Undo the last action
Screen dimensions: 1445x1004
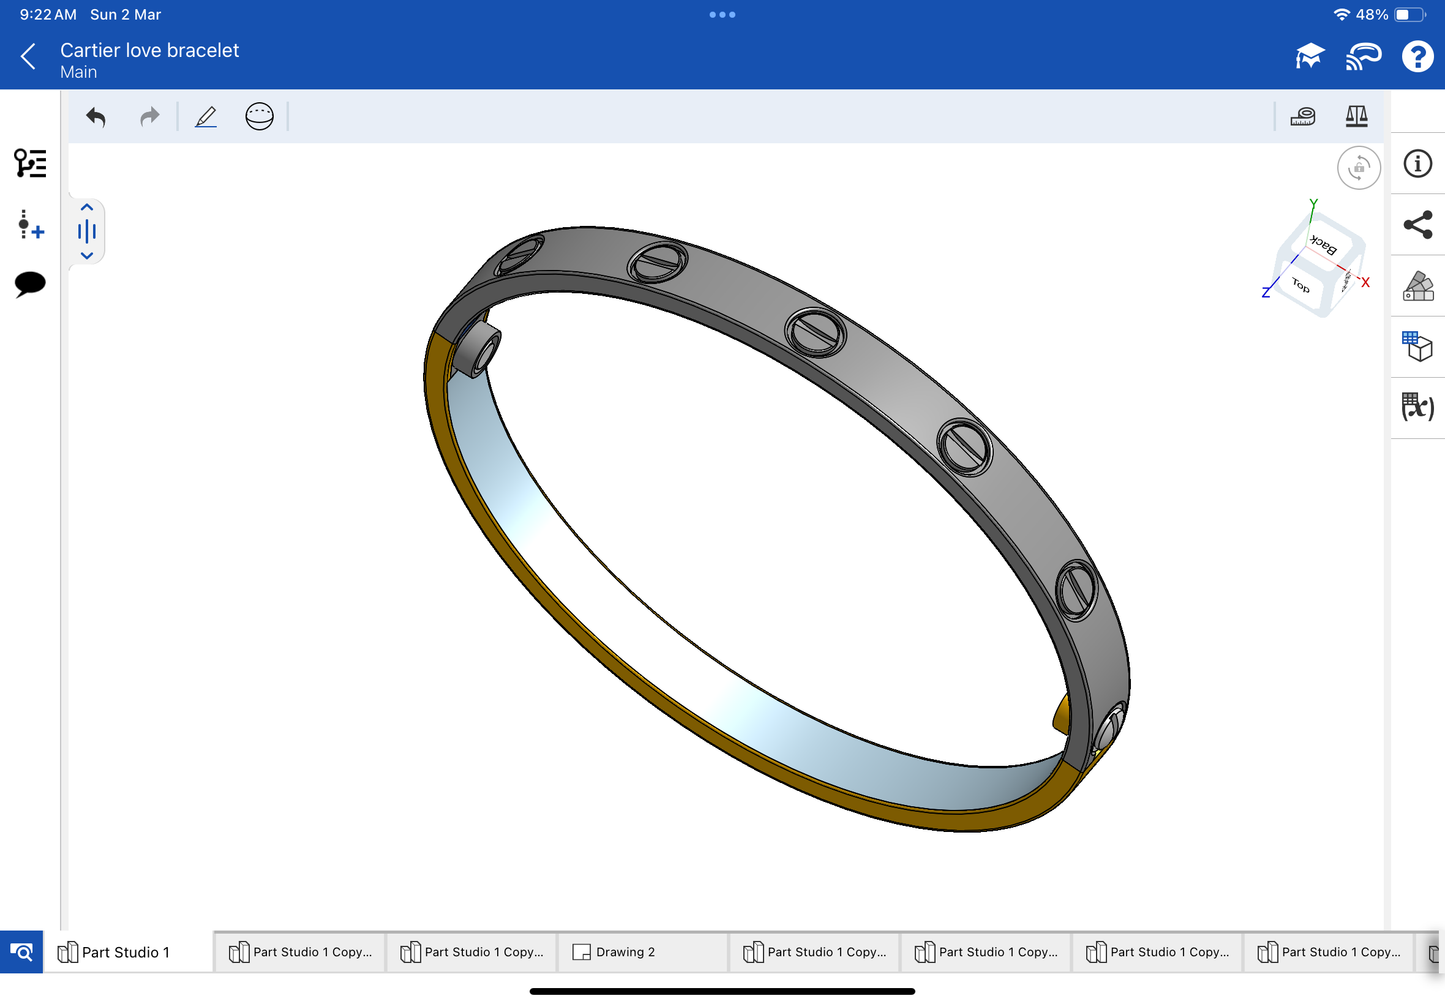click(x=96, y=117)
